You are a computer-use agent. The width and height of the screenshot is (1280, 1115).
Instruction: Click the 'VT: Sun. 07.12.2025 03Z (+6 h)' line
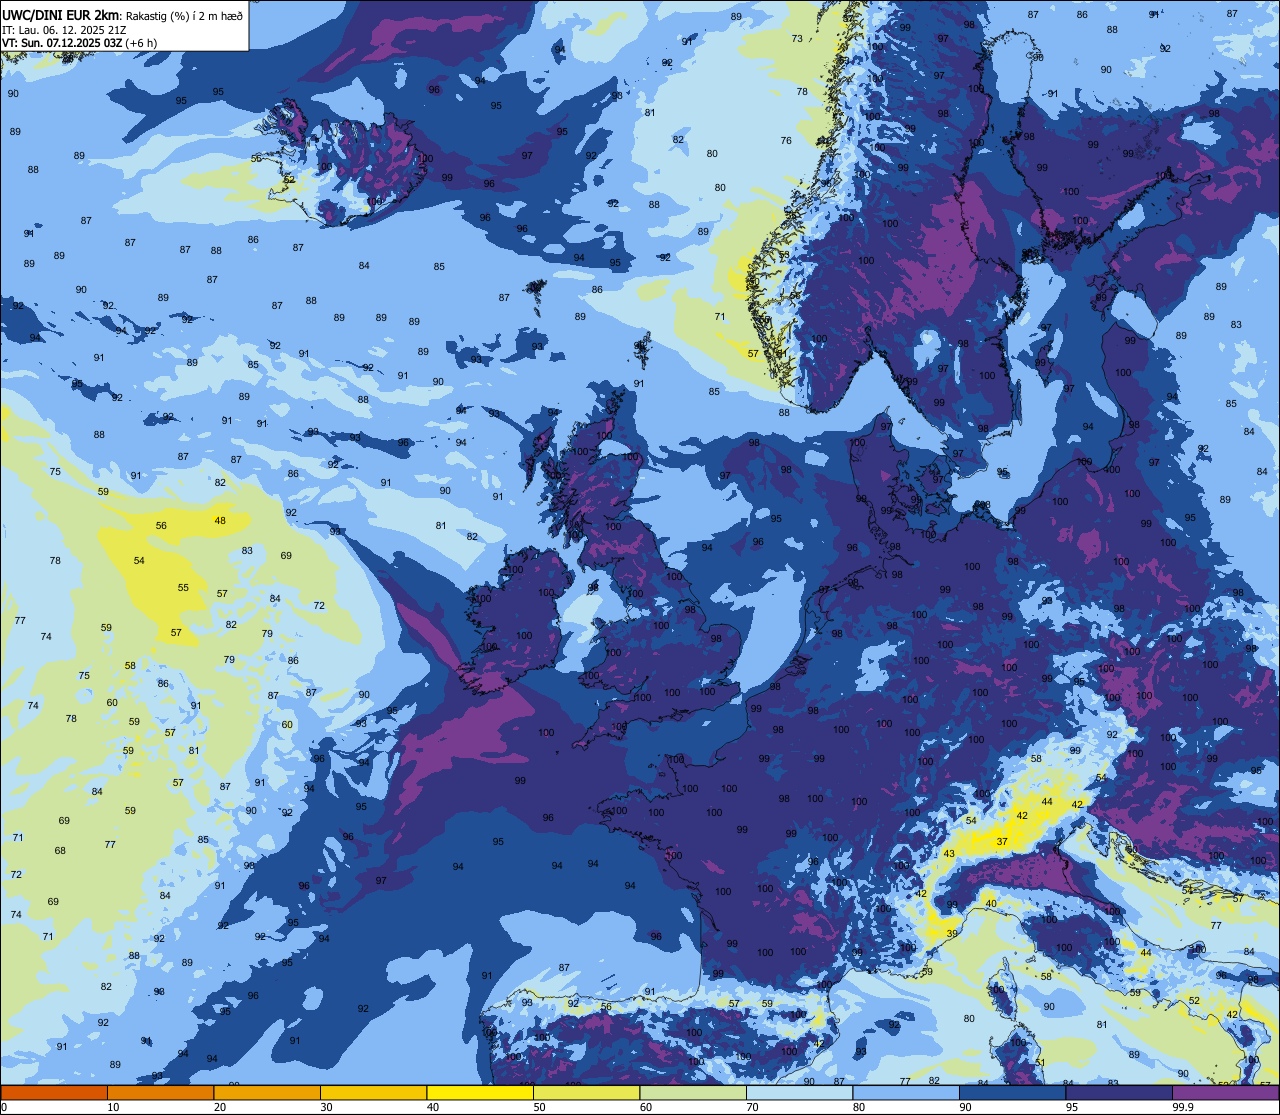(79, 43)
